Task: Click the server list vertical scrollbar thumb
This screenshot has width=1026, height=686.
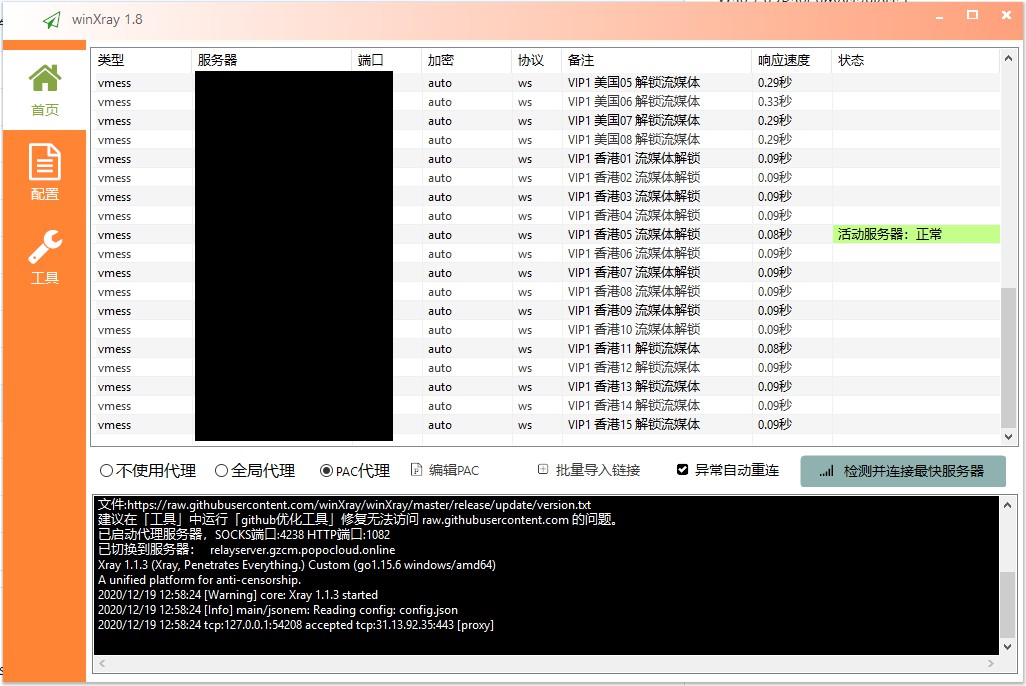Action: (x=1008, y=357)
